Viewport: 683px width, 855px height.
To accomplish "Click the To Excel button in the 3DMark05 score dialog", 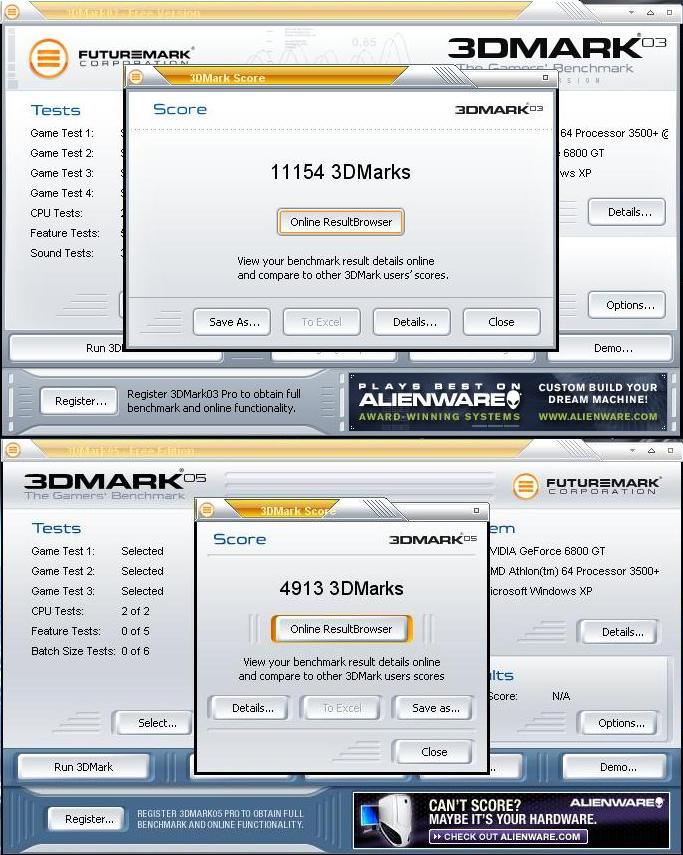I will [342, 708].
